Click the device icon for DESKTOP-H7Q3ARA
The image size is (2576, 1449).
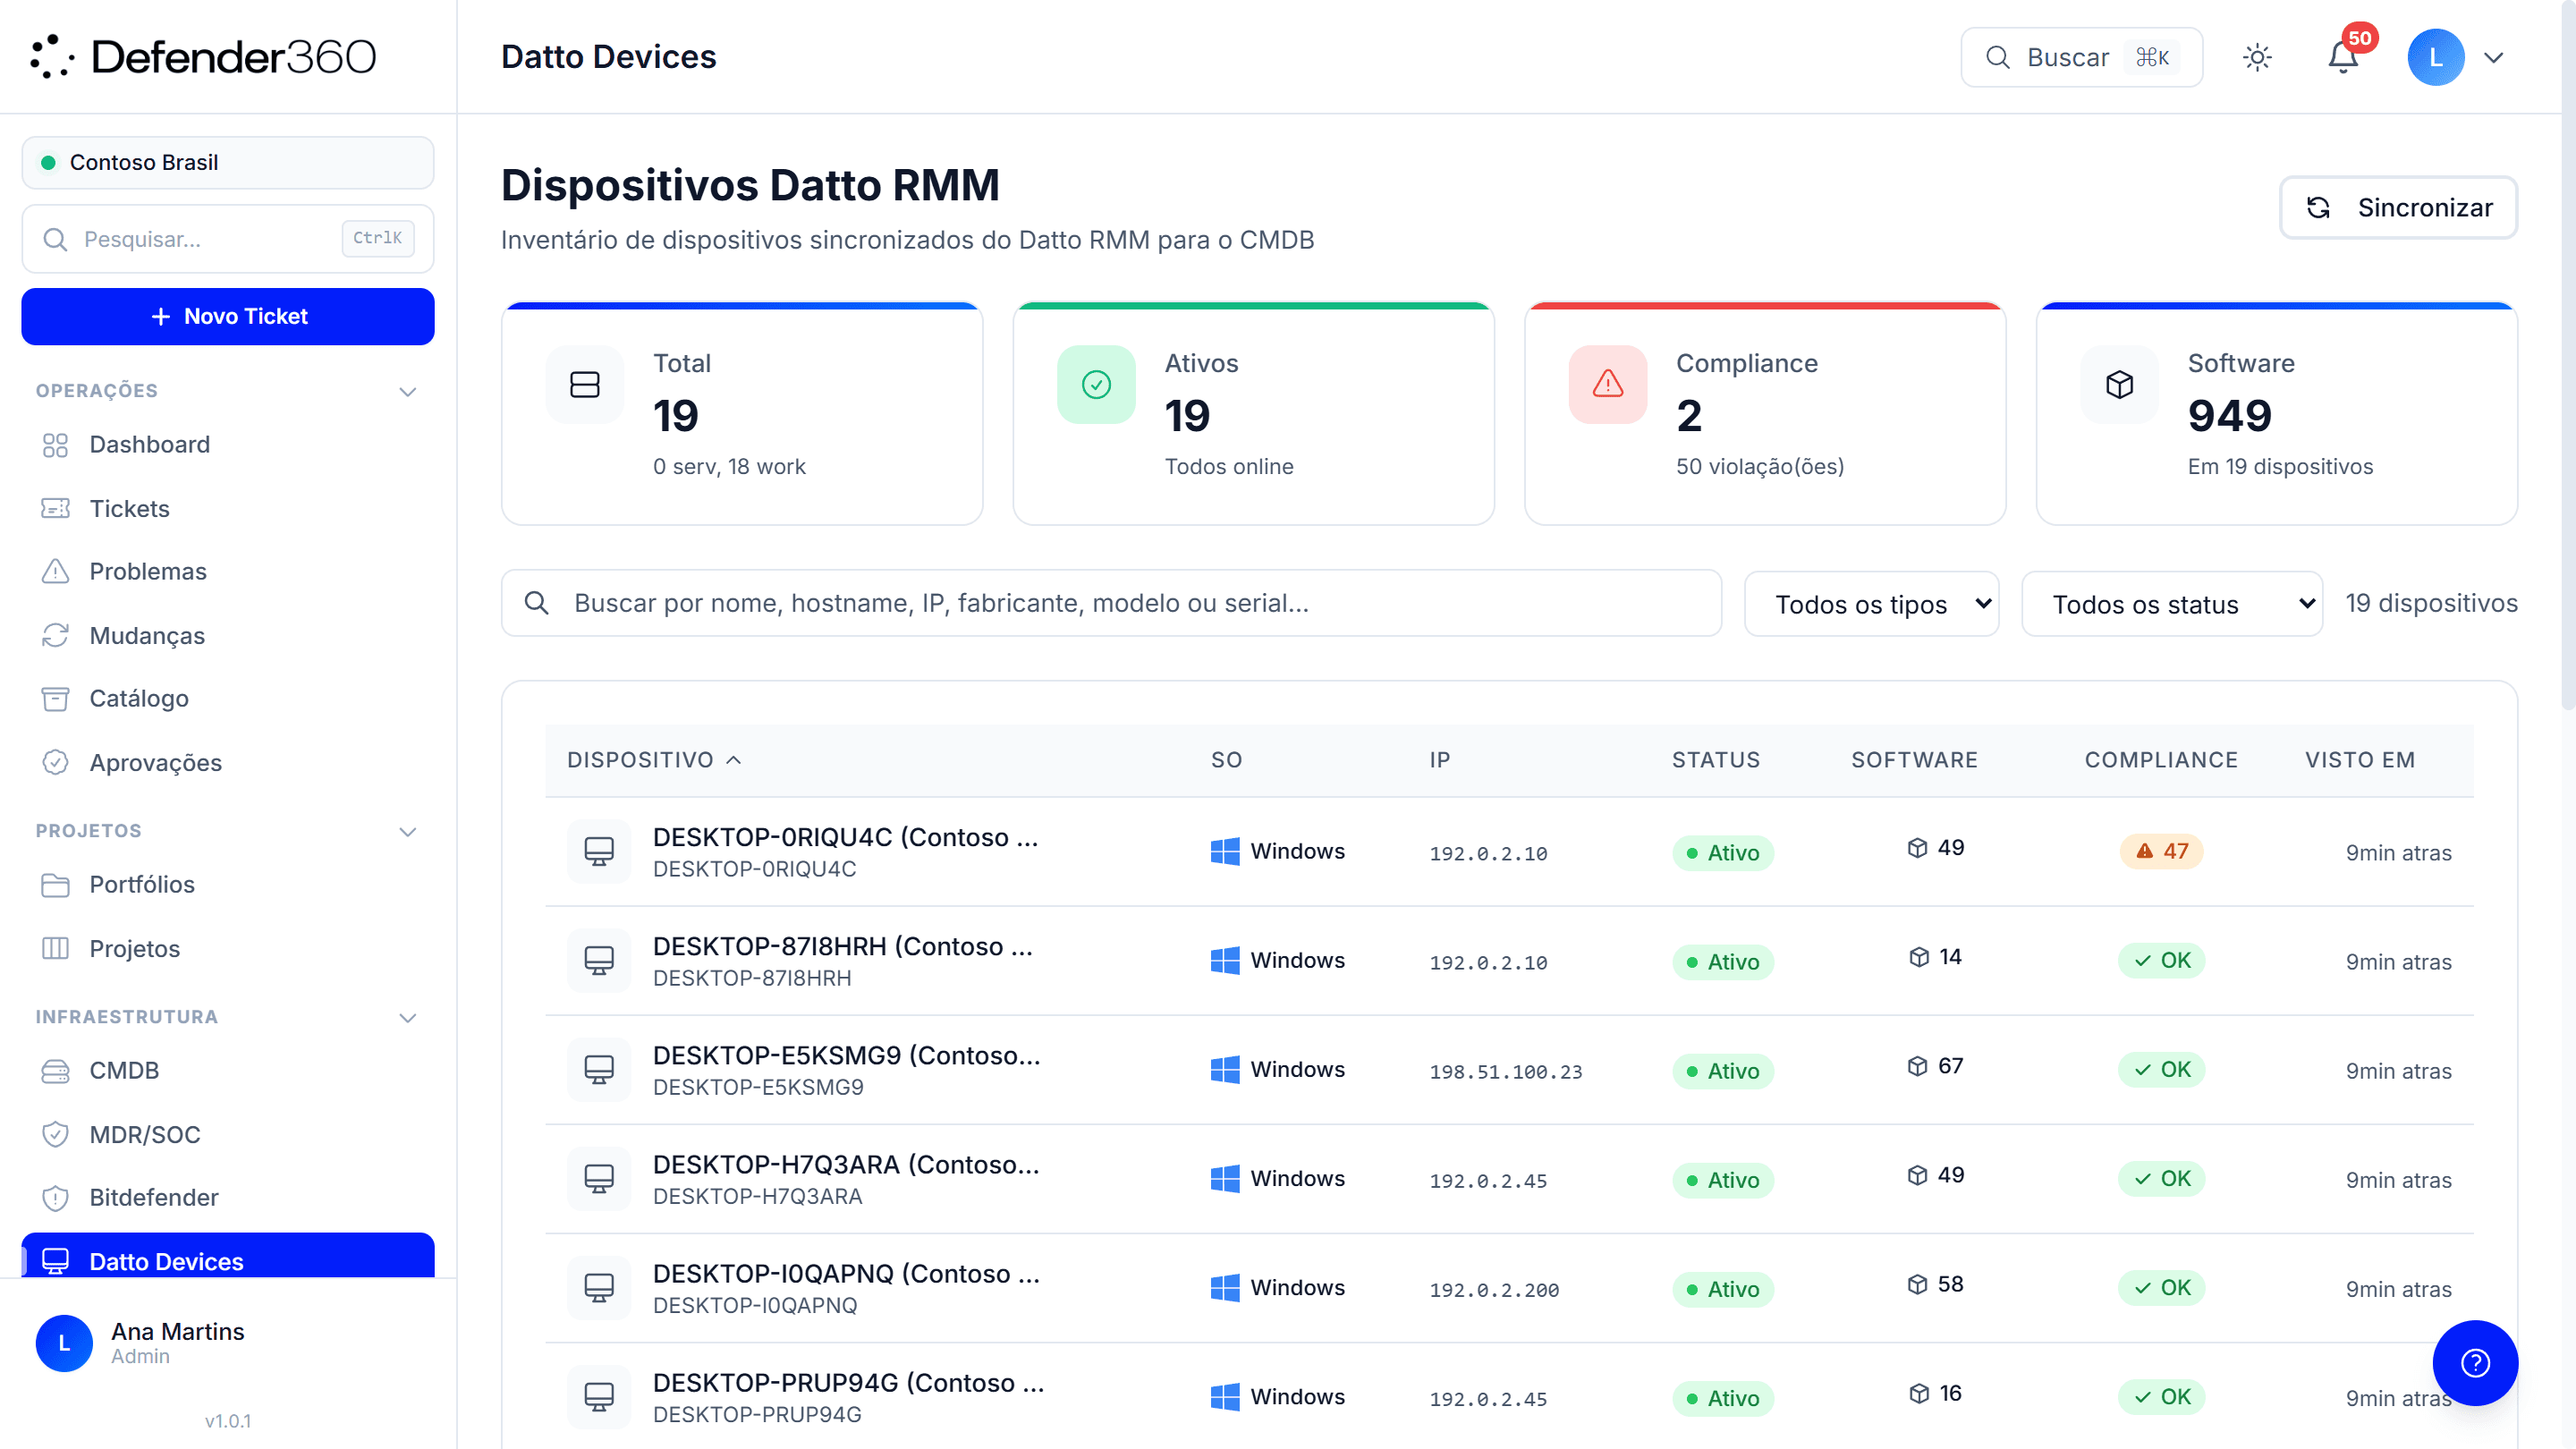click(x=599, y=1178)
